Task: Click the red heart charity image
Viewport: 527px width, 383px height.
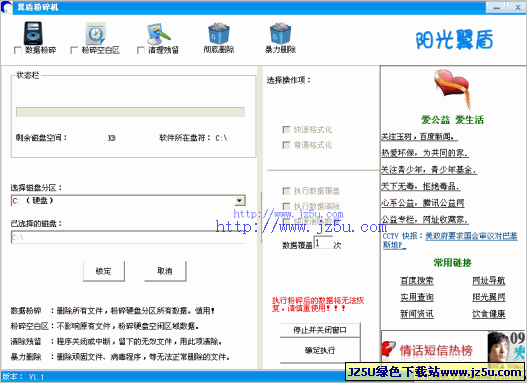Action: pos(452,88)
